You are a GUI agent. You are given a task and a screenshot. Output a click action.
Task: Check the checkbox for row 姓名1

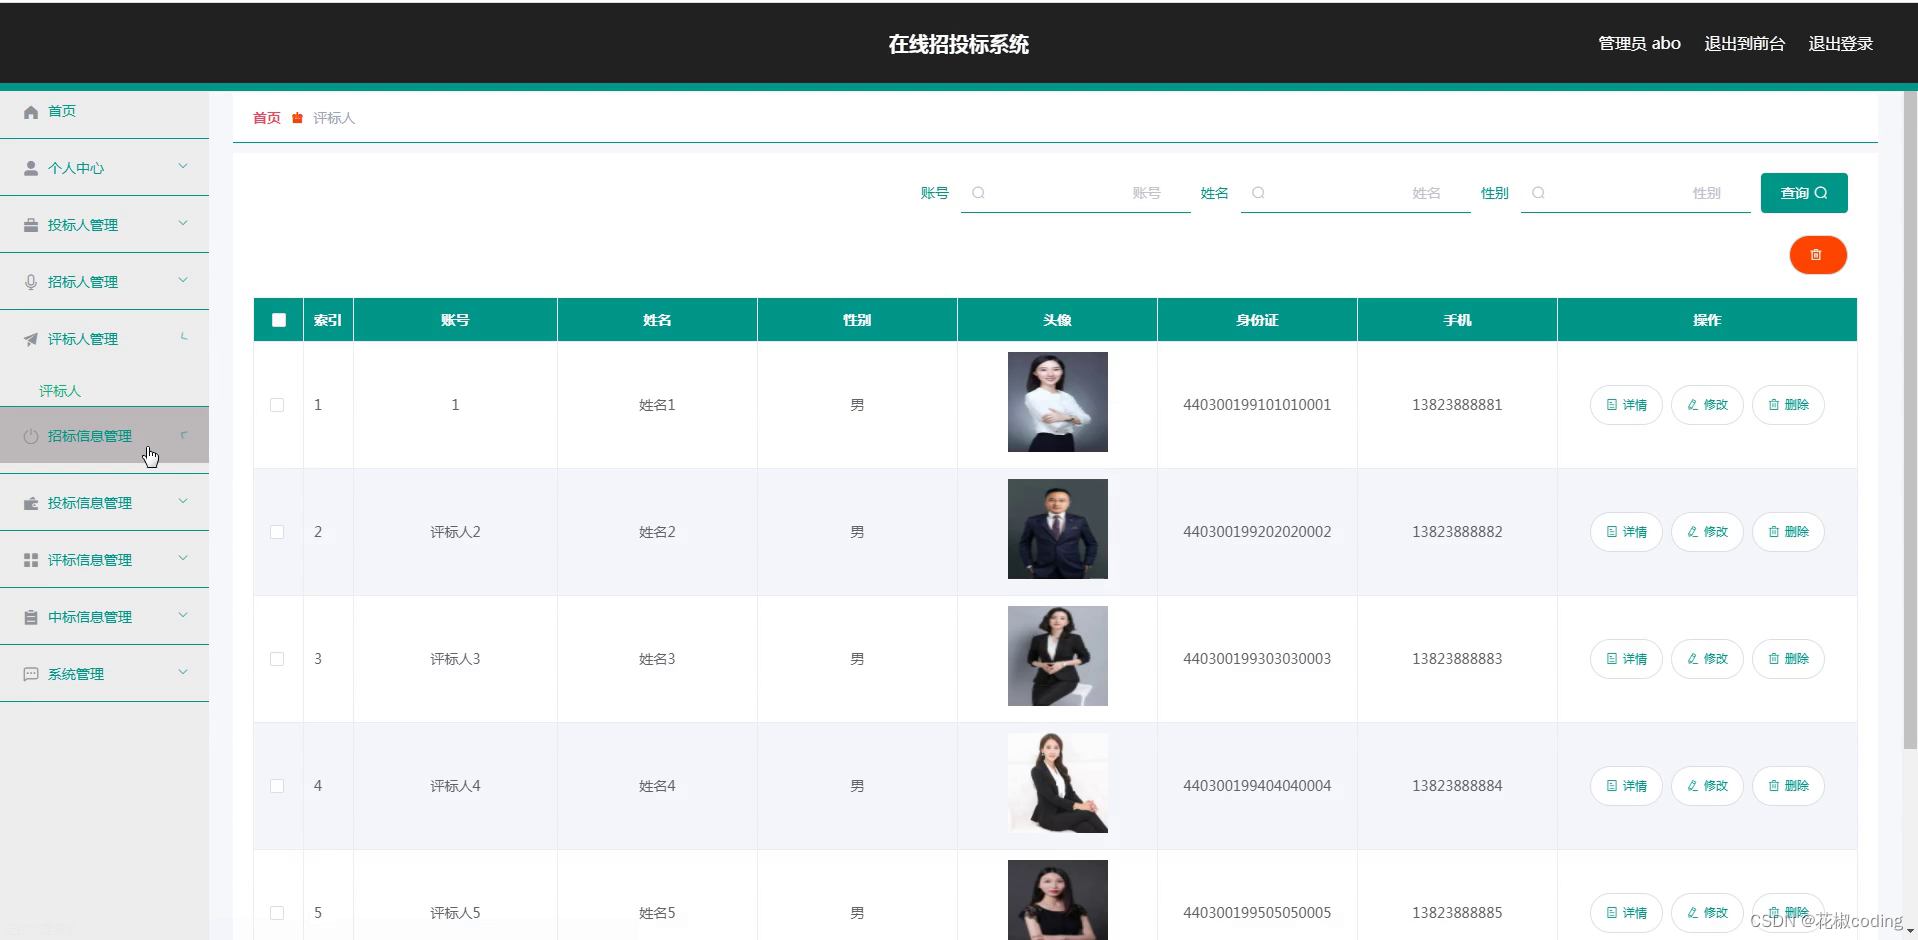[x=277, y=405]
